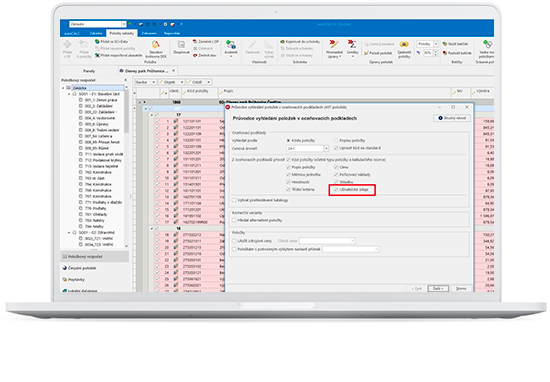Open the Limitky ribbon tool
Screen dimensions: 550x382
(x=352, y=48)
